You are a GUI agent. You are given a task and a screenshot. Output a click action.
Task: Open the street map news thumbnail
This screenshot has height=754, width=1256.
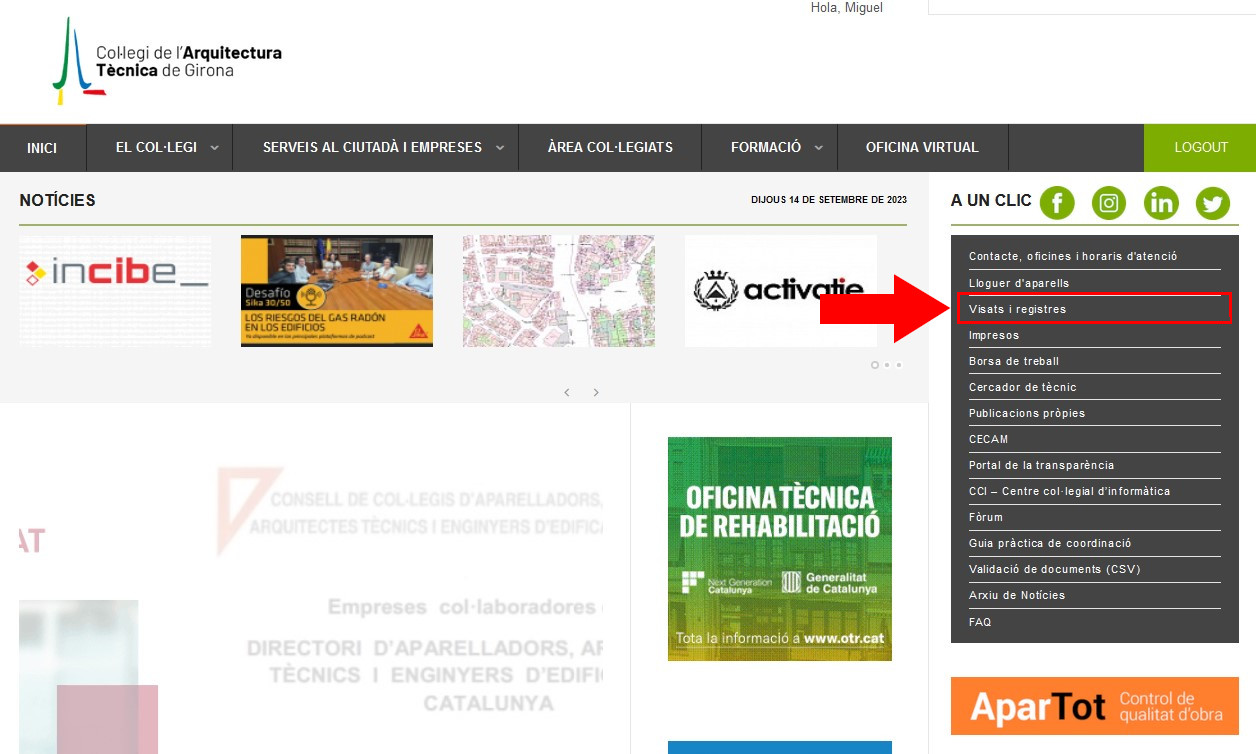coord(559,291)
